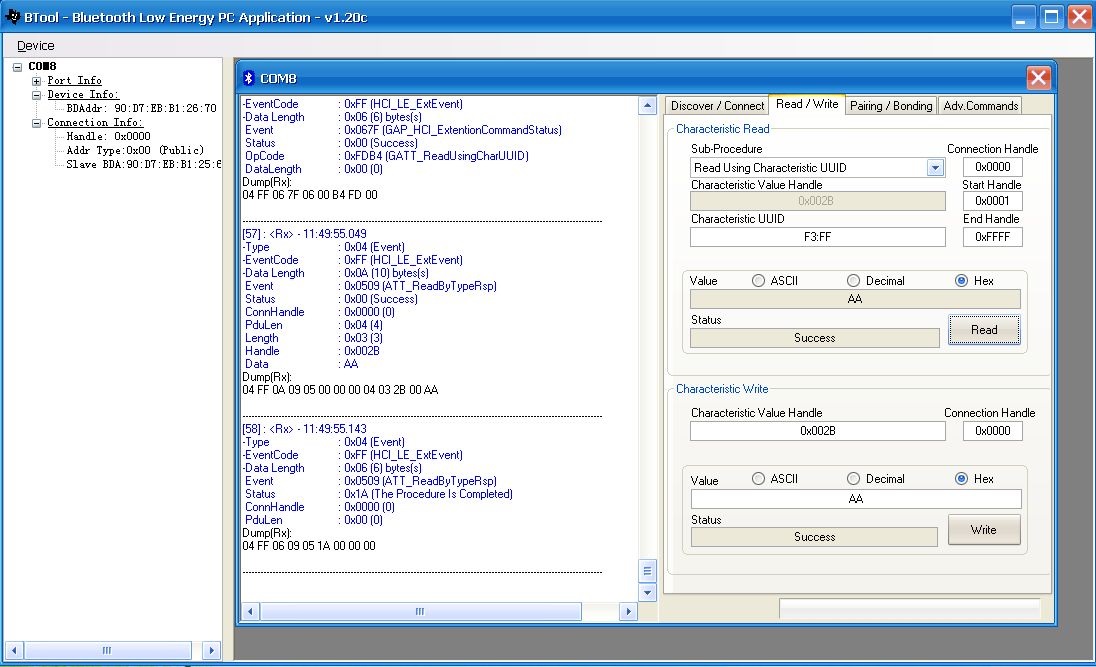Open the Sub-Procedure dropdown
The image size is (1096, 667).
(935, 168)
